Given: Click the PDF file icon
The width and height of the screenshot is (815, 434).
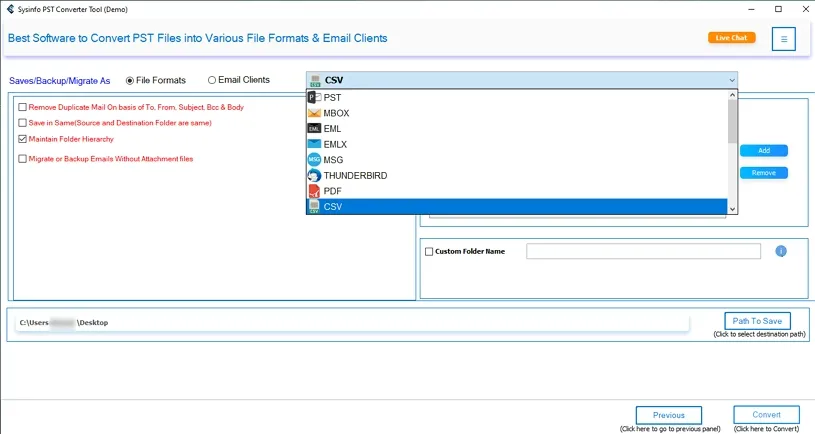Looking at the screenshot, I should click(x=314, y=191).
